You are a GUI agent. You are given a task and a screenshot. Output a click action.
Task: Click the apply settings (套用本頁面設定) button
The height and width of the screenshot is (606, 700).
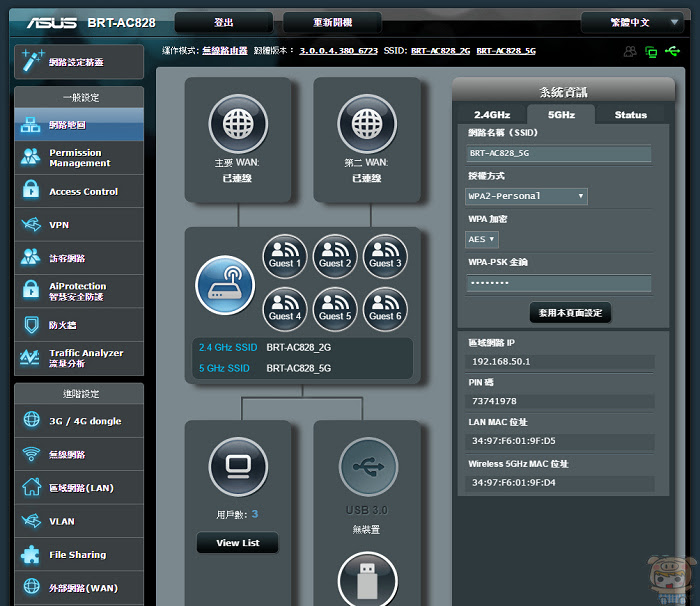[x=570, y=313]
